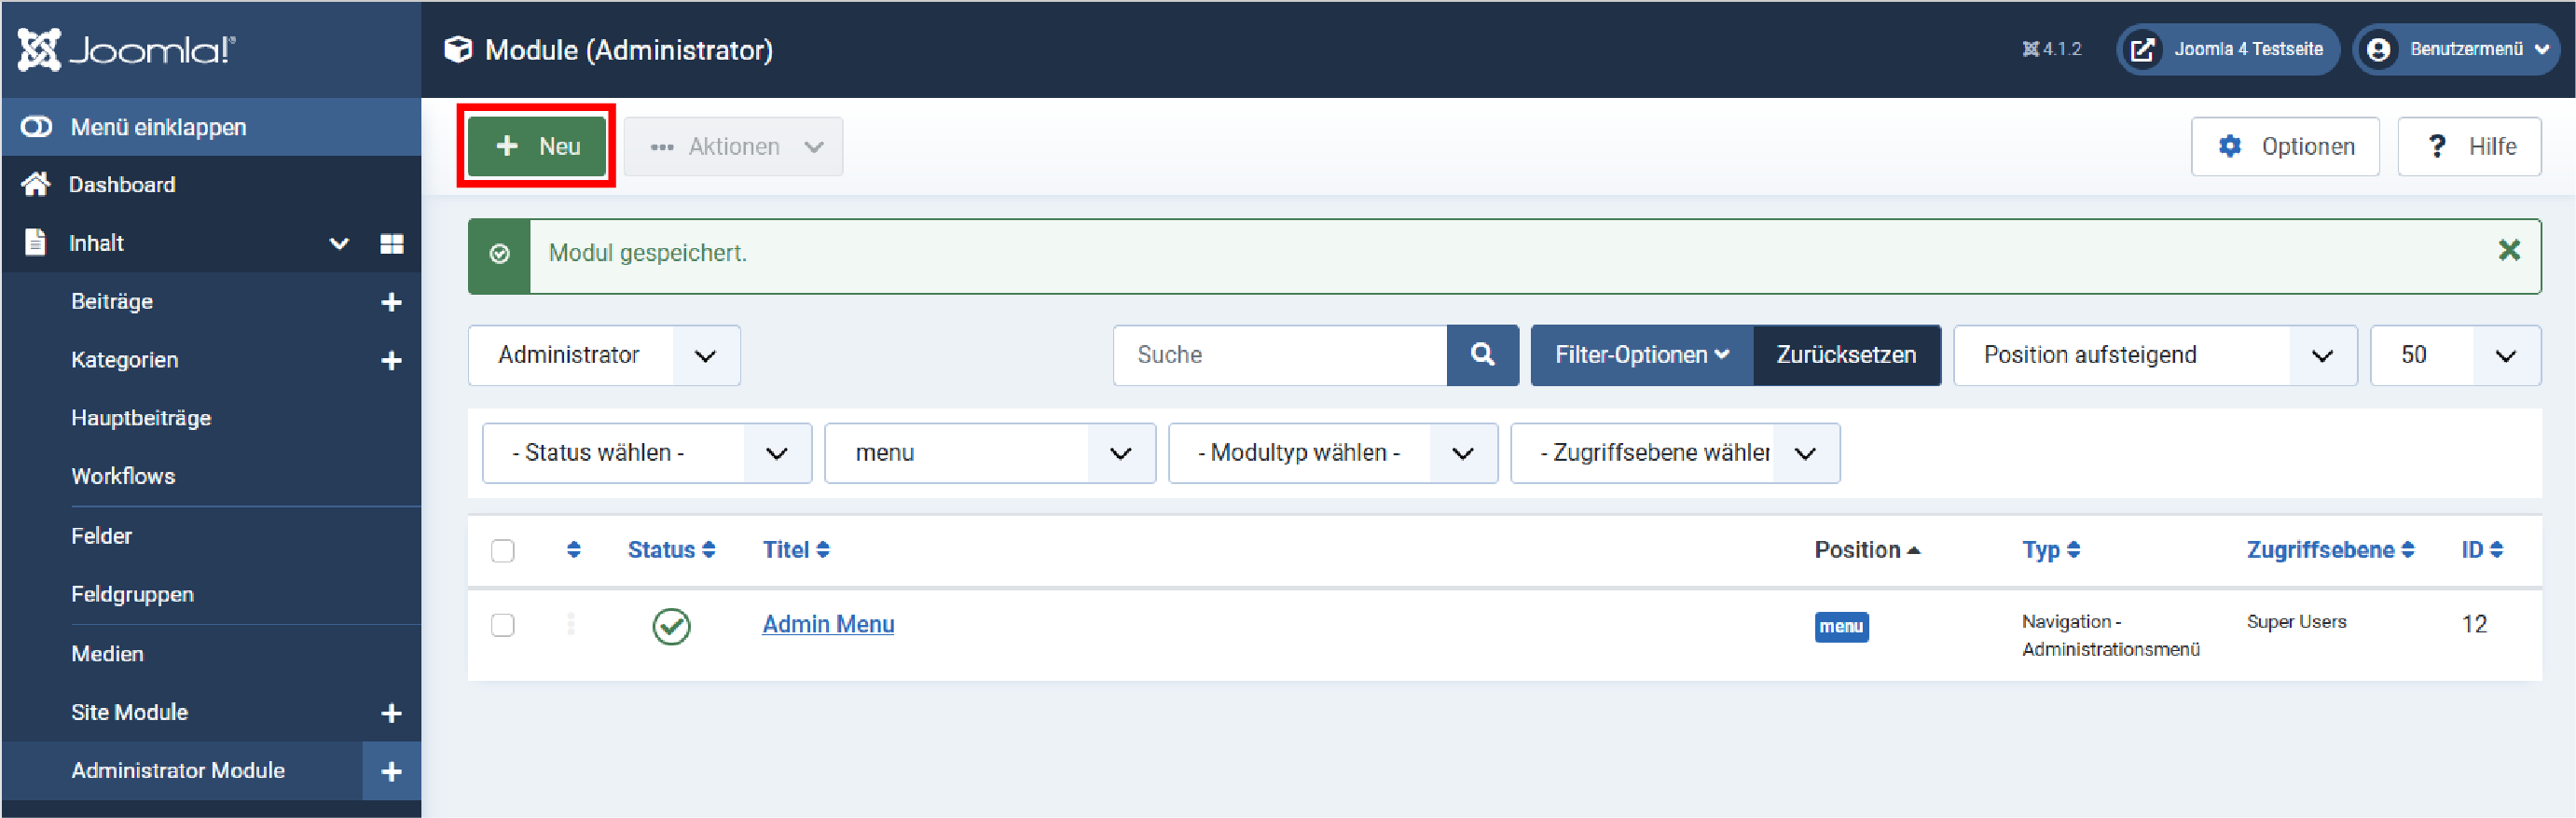Open Inhalt dashboard grid icon

(x=391, y=244)
